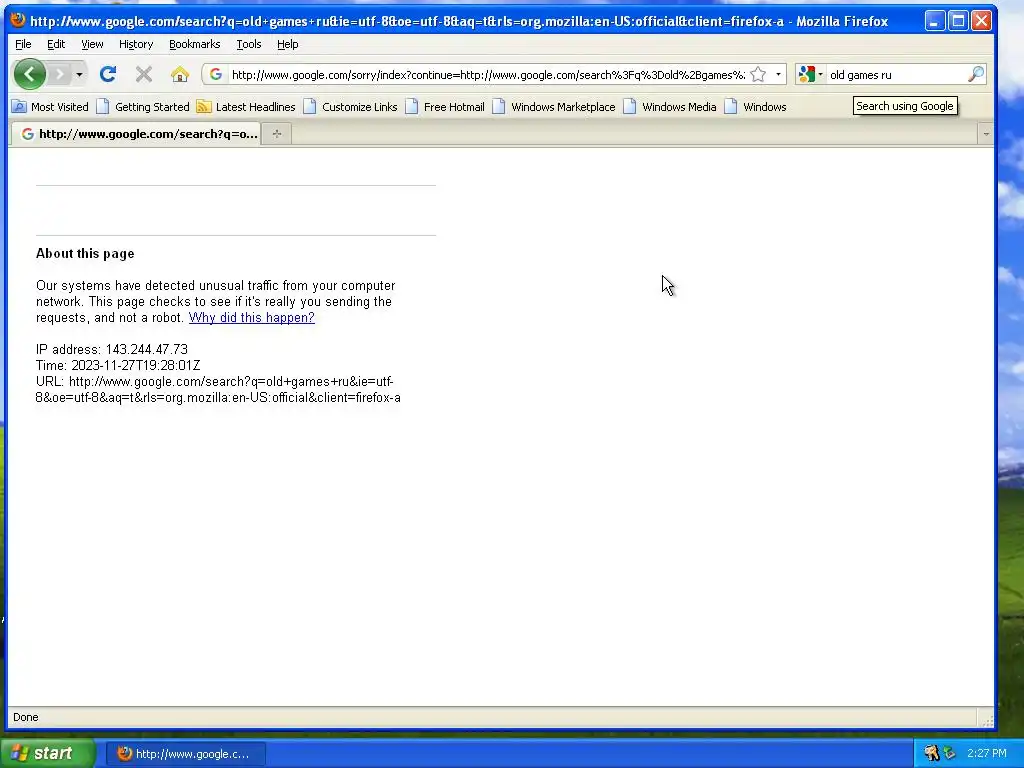Click the 'Time: 2023-11-27T19:28:01Z' line

click(118, 365)
